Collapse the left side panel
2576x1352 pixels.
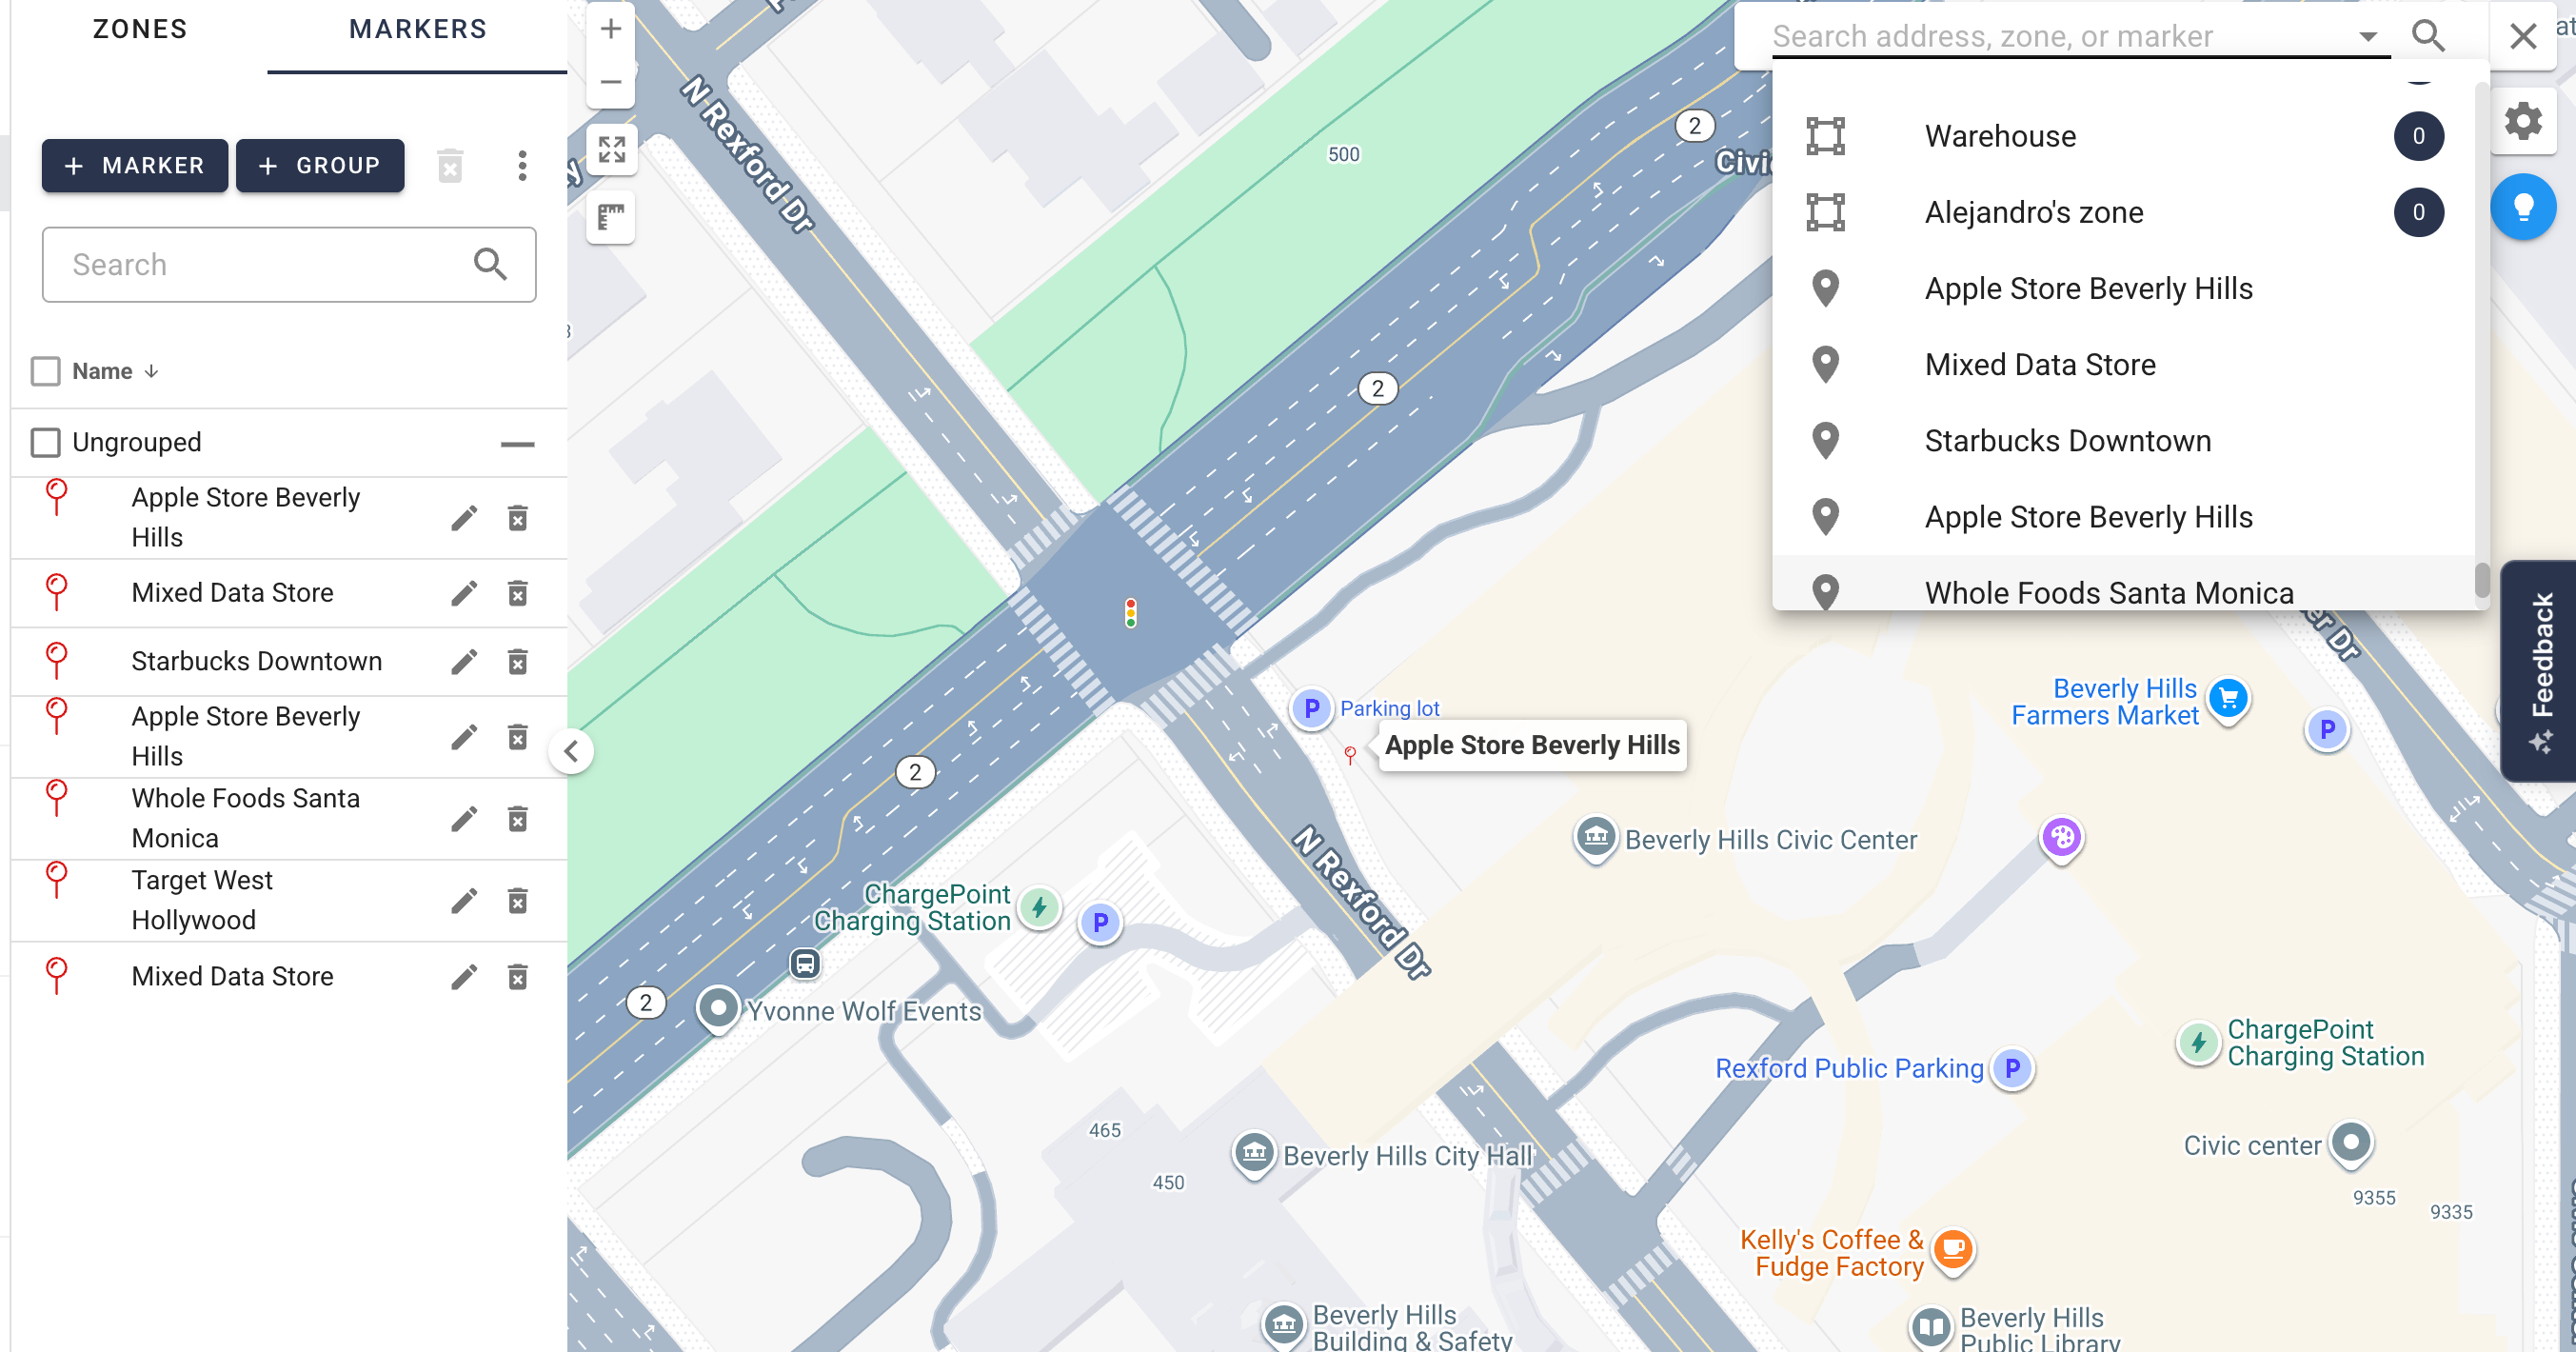(x=571, y=752)
